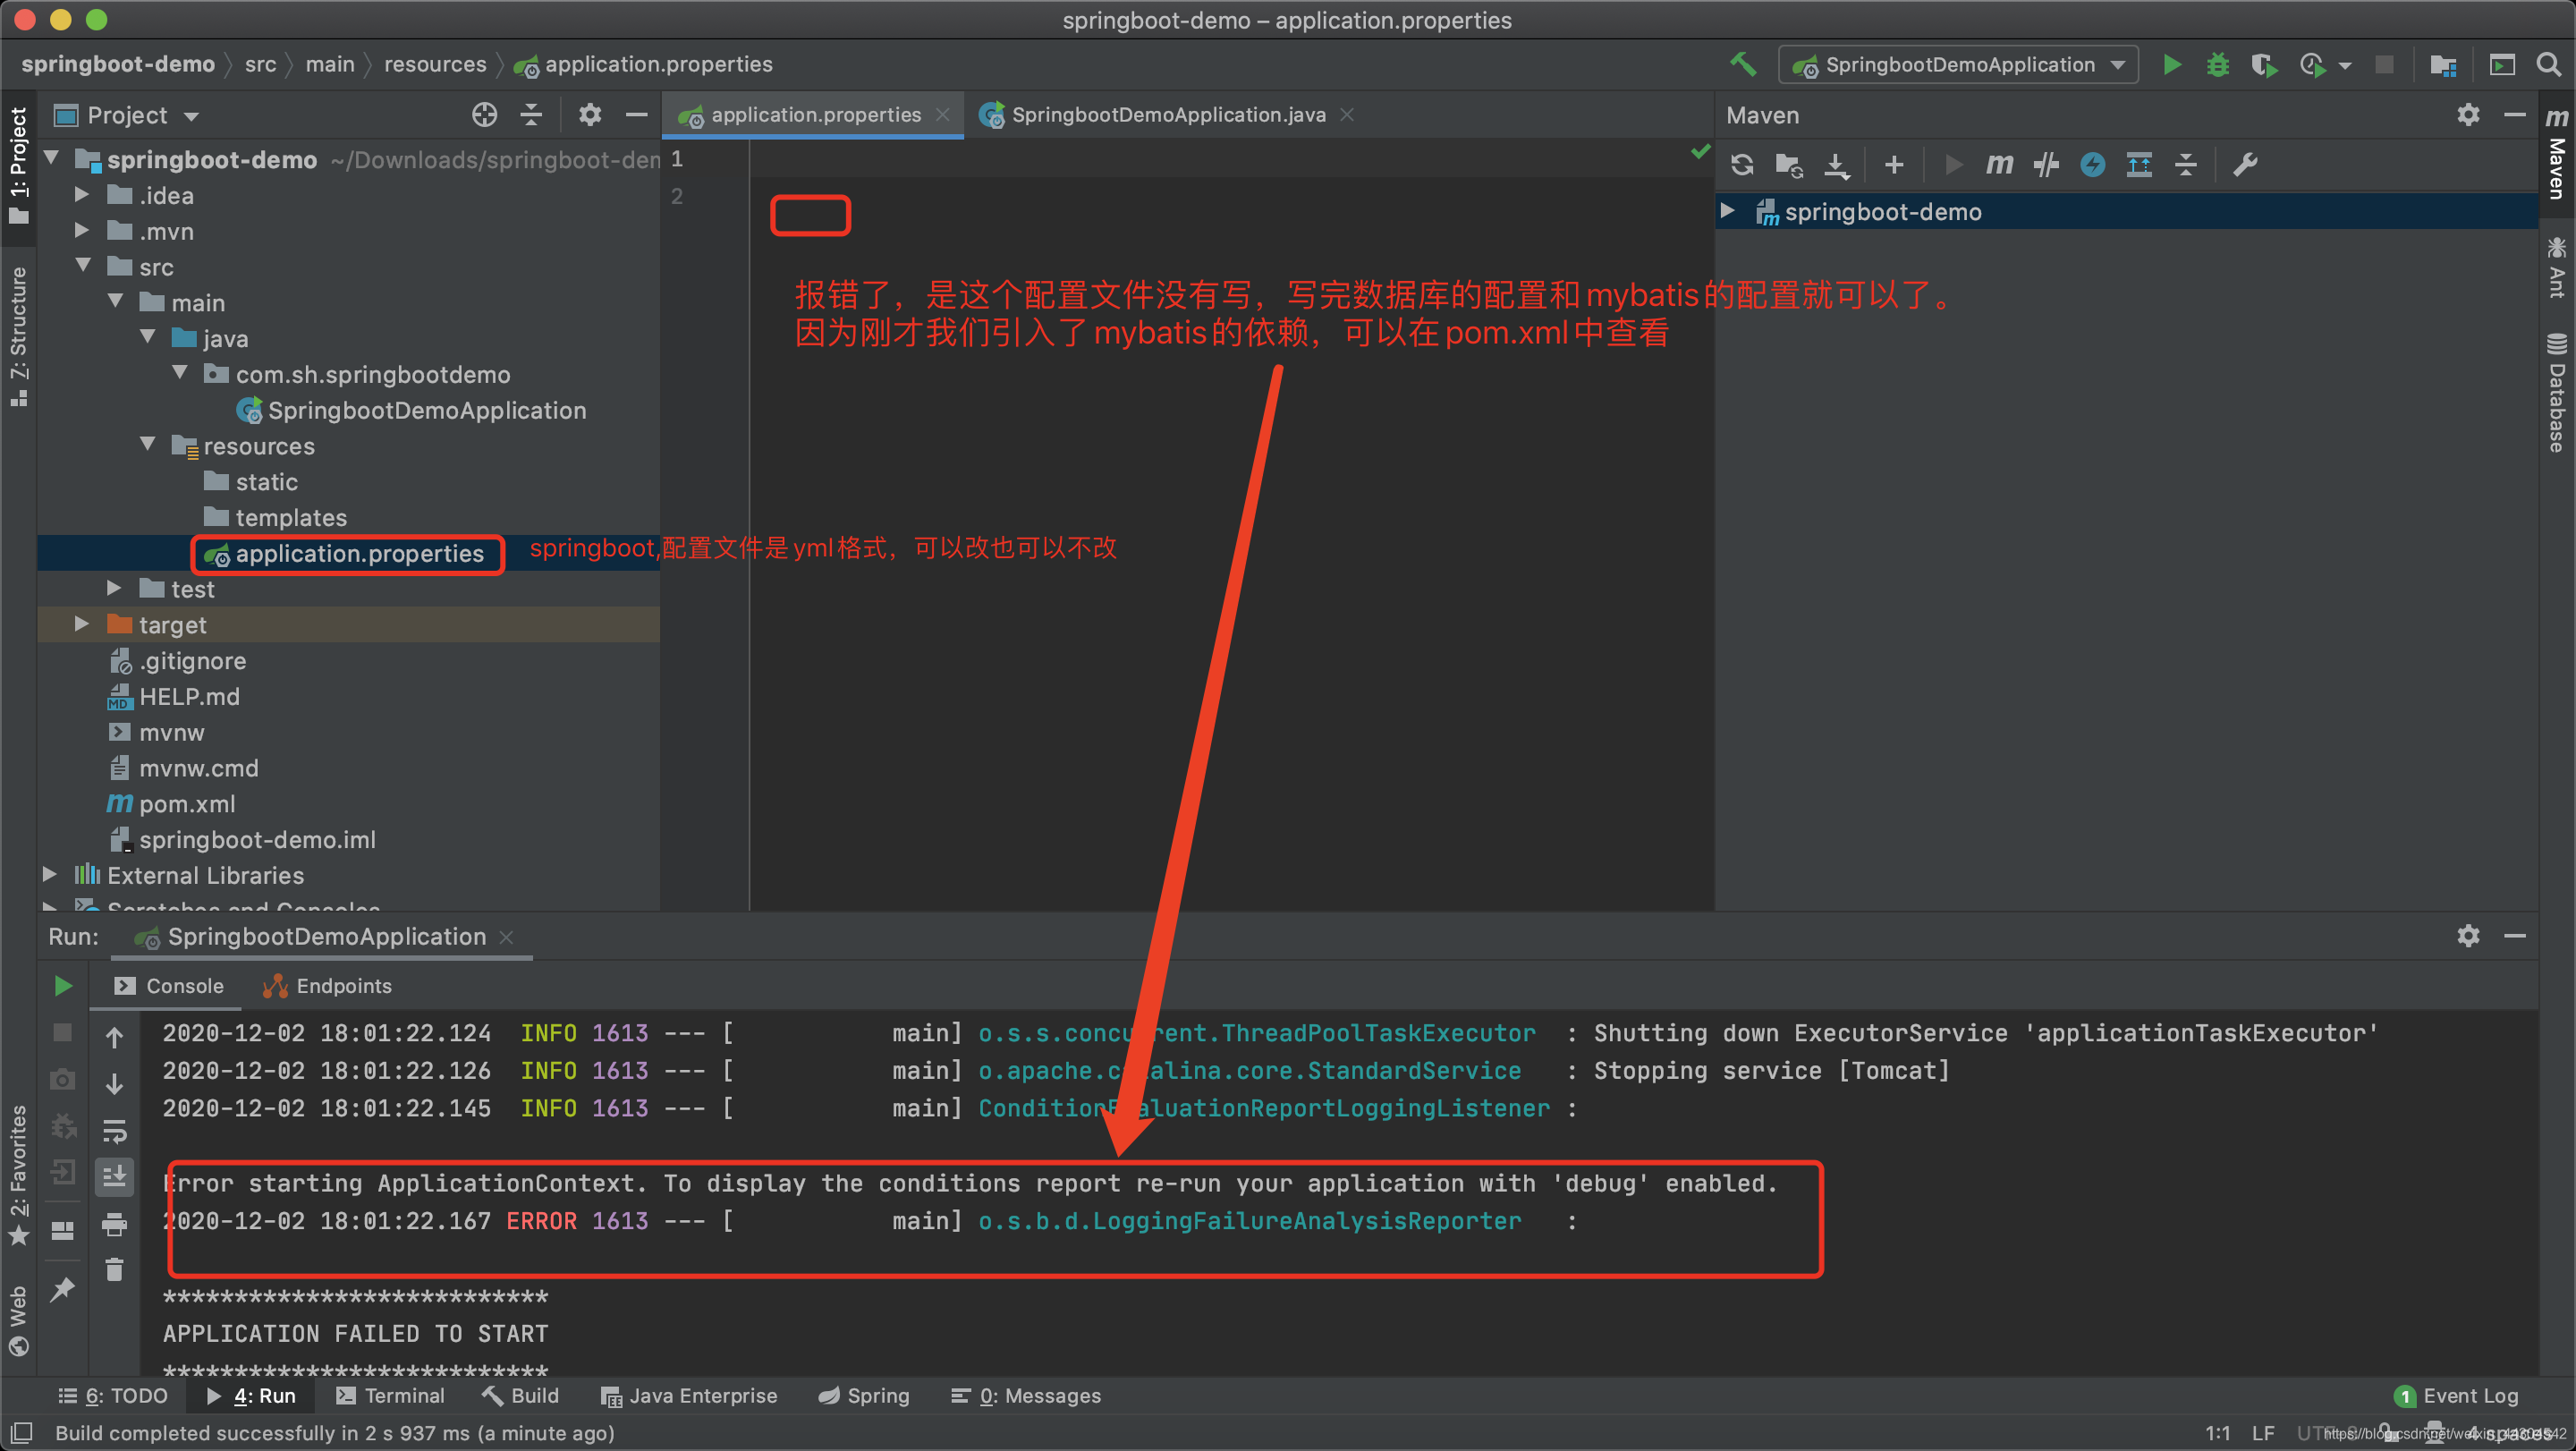The height and width of the screenshot is (1451, 2576).
Task: Collapse the resources folder
Action: point(147,444)
